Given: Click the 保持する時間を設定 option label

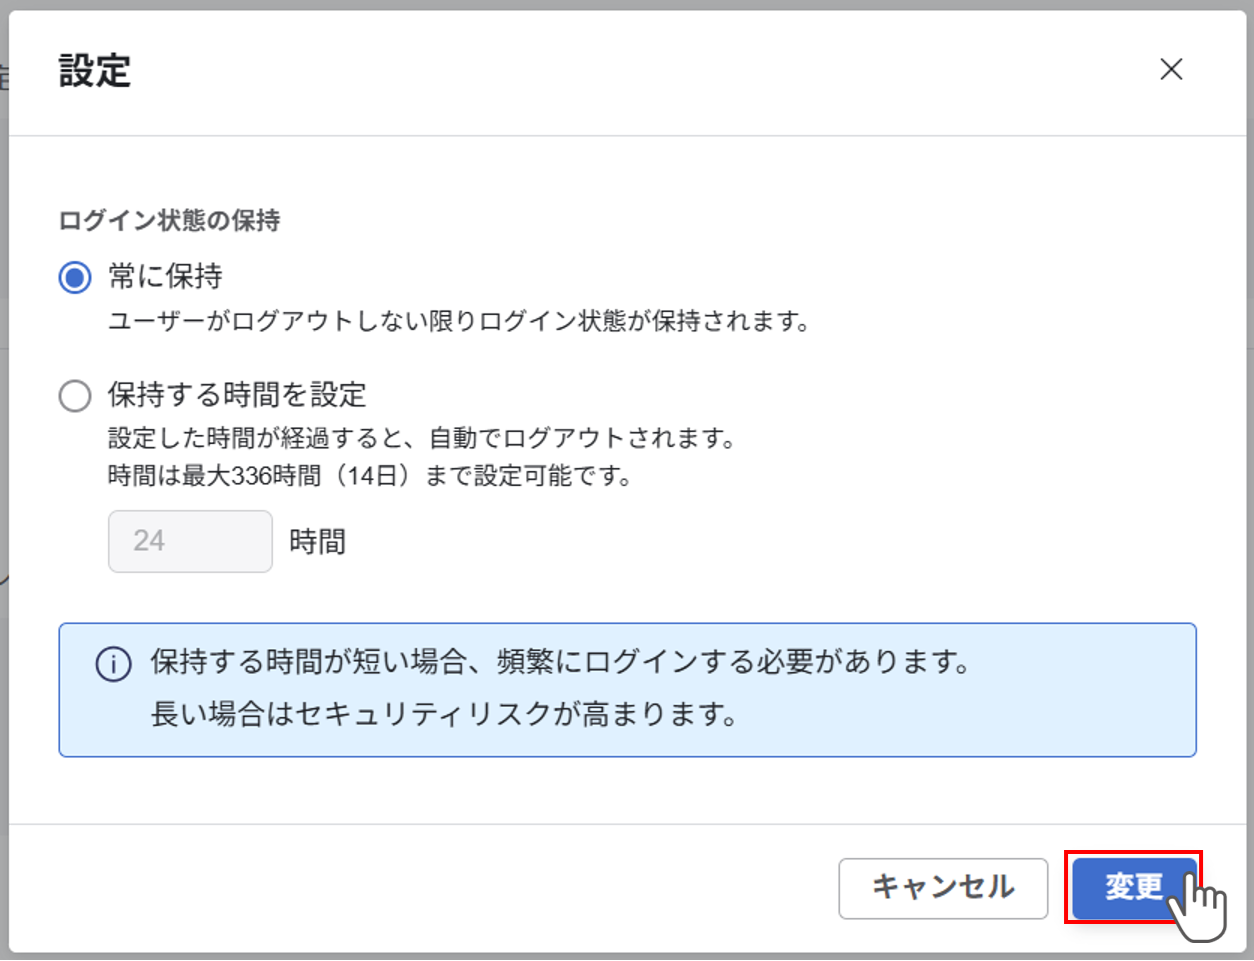Looking at the screenshot, I should pyautogui.click(x=237, y=395).
